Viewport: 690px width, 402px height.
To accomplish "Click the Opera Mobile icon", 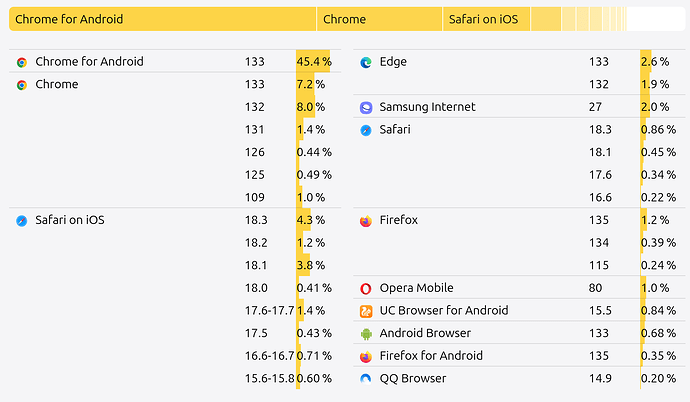I will (x=366, y=289).
